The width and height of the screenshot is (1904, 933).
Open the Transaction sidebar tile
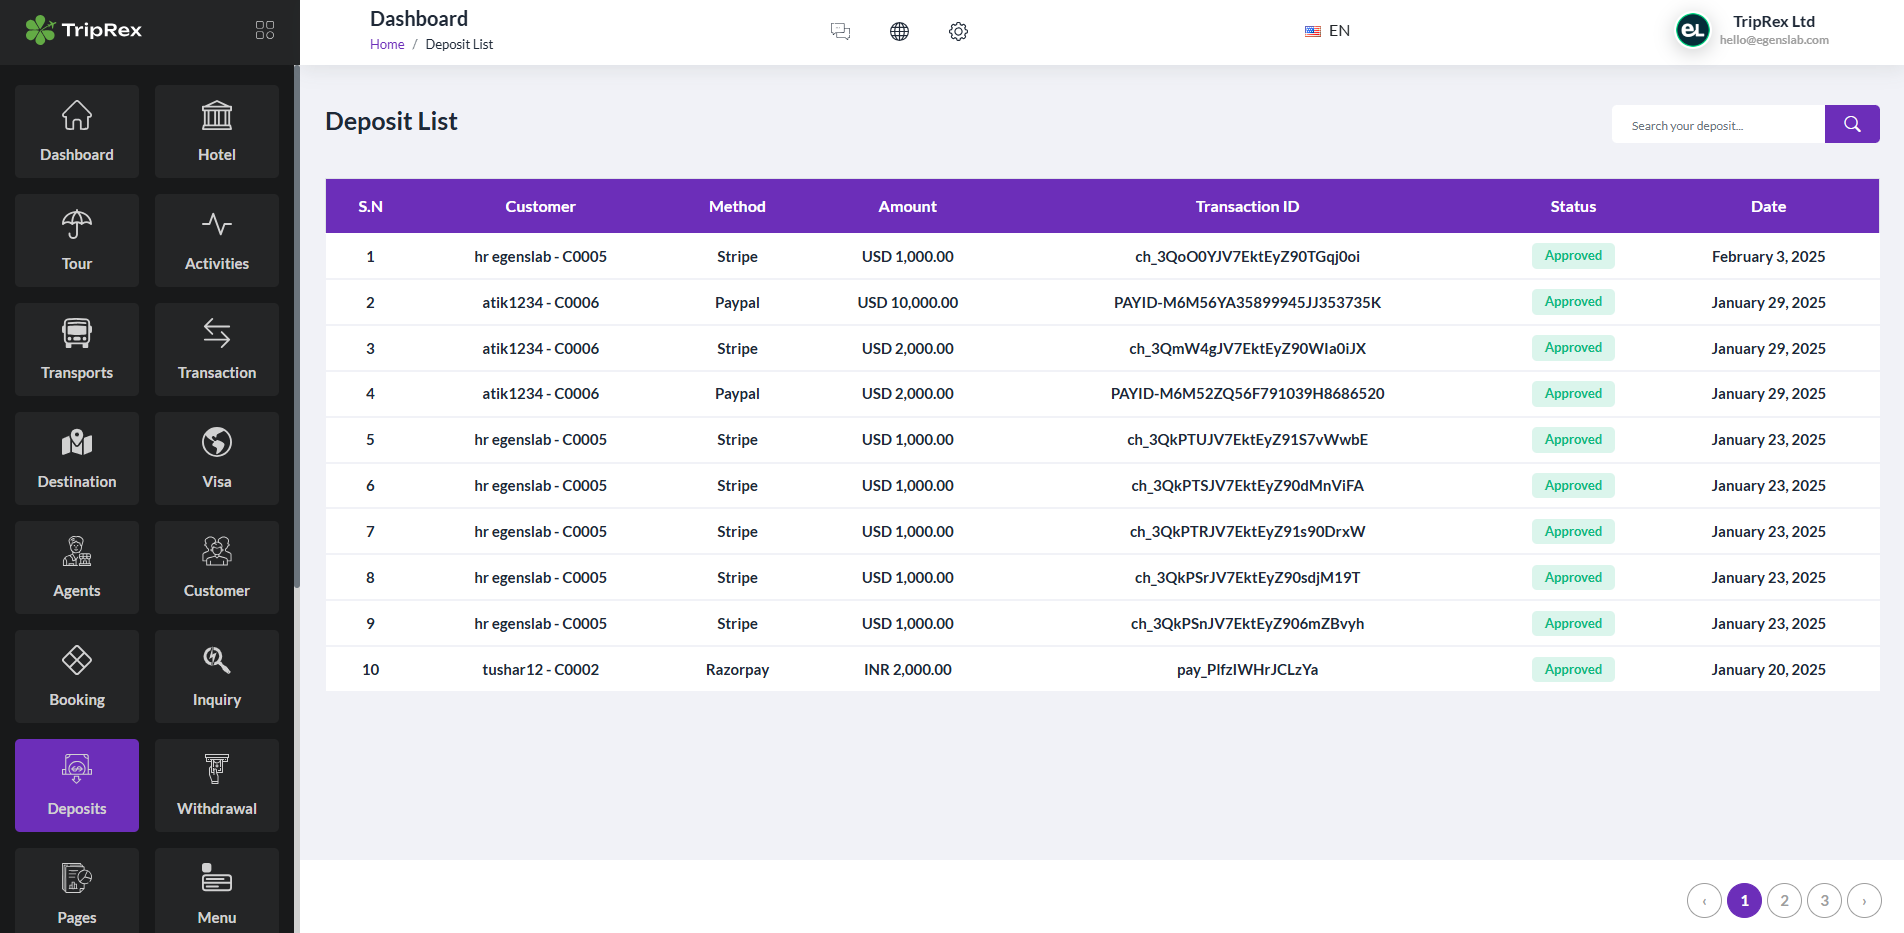point(217,349)
